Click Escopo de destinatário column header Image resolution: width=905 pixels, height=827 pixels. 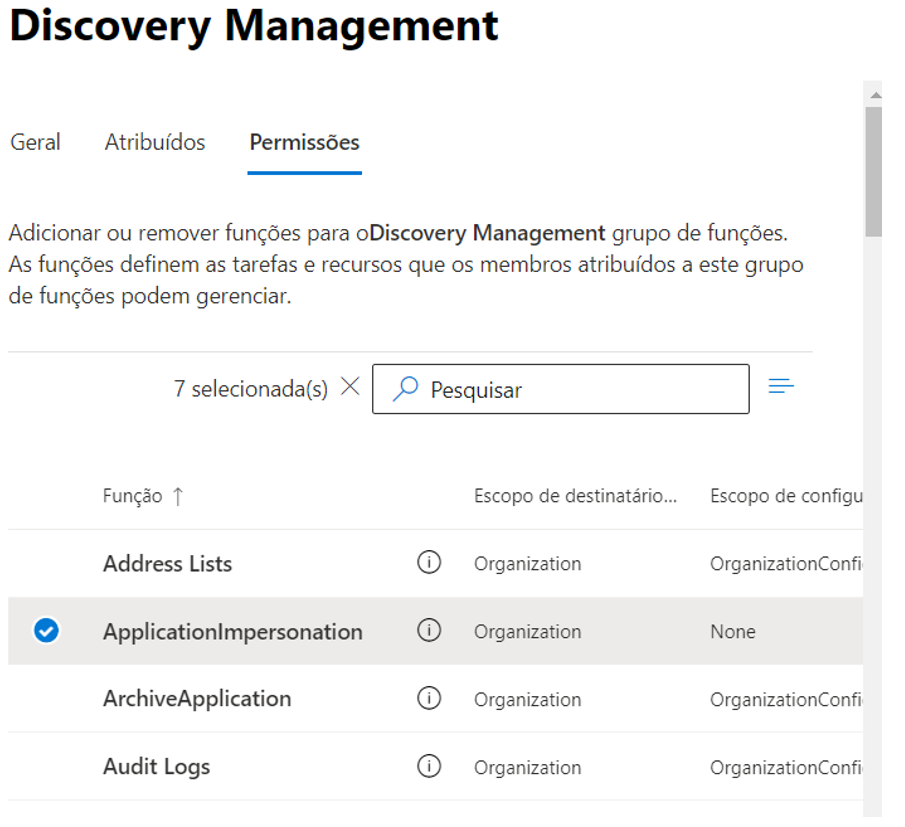(x=575, y=496)
